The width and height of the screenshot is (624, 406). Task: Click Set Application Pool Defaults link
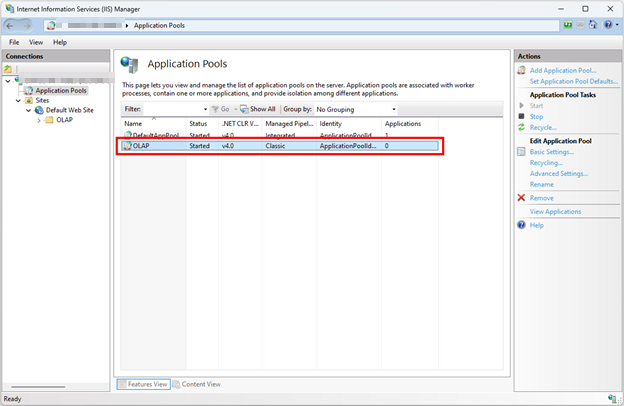(x=573, y=81)
